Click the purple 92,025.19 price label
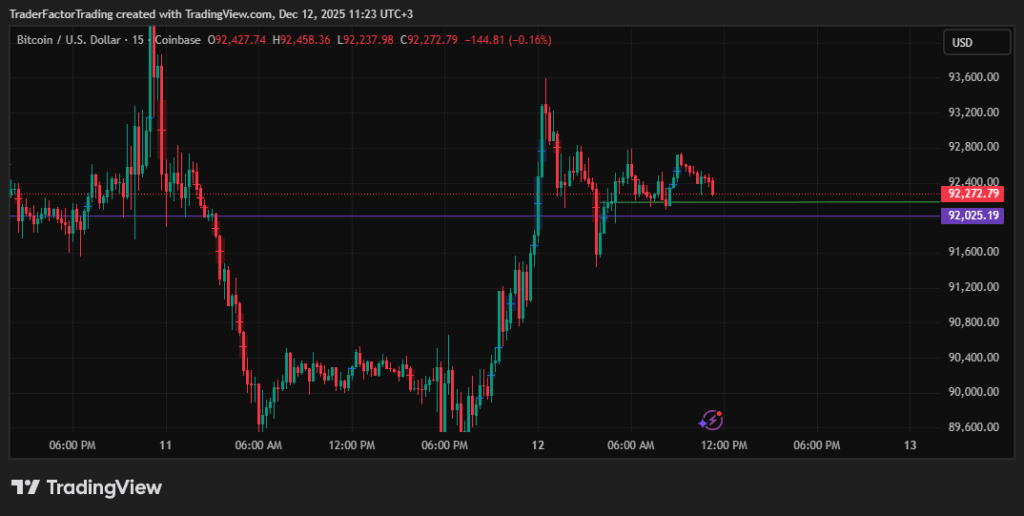 click(x=973, y=215)
